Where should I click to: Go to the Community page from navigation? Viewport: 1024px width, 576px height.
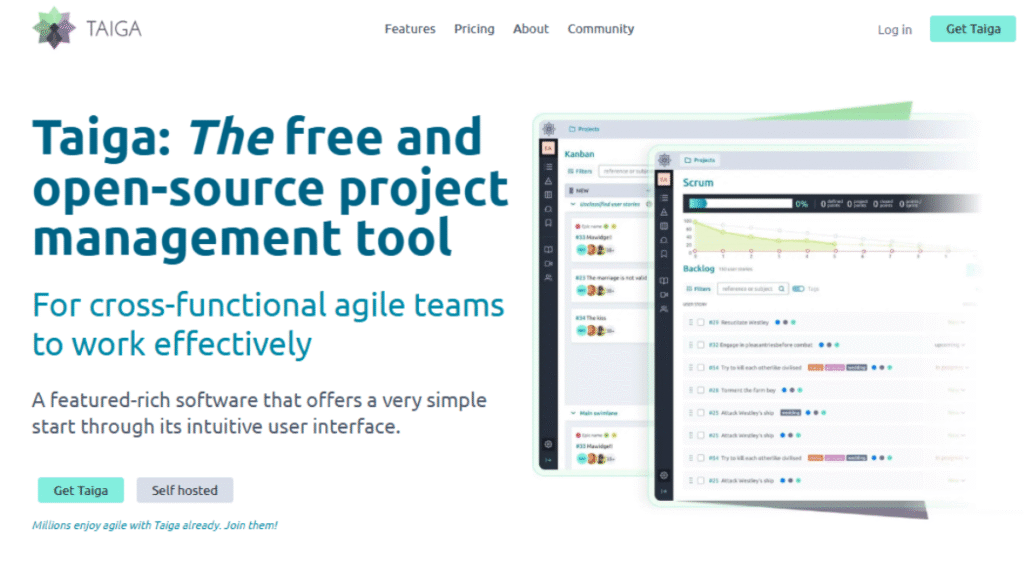[x=601, y=29]
